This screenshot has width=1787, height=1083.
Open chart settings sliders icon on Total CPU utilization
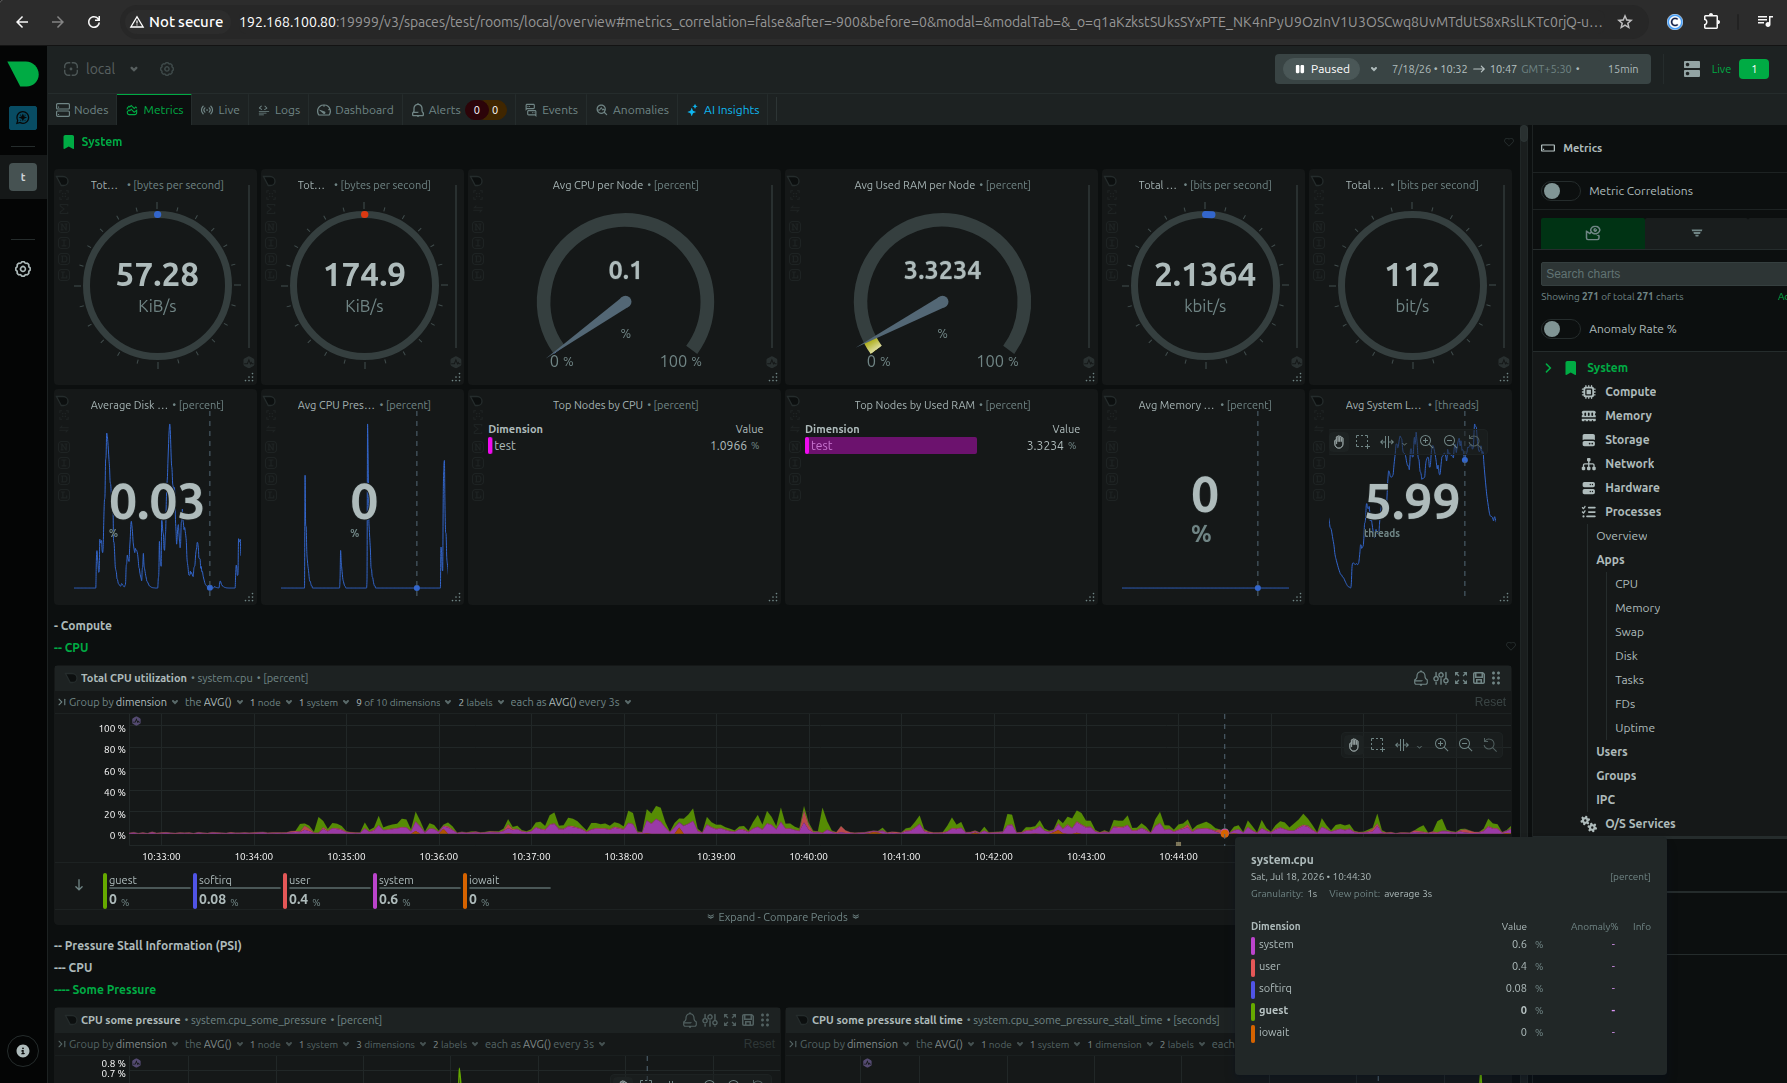click(x=1441, y=678)
